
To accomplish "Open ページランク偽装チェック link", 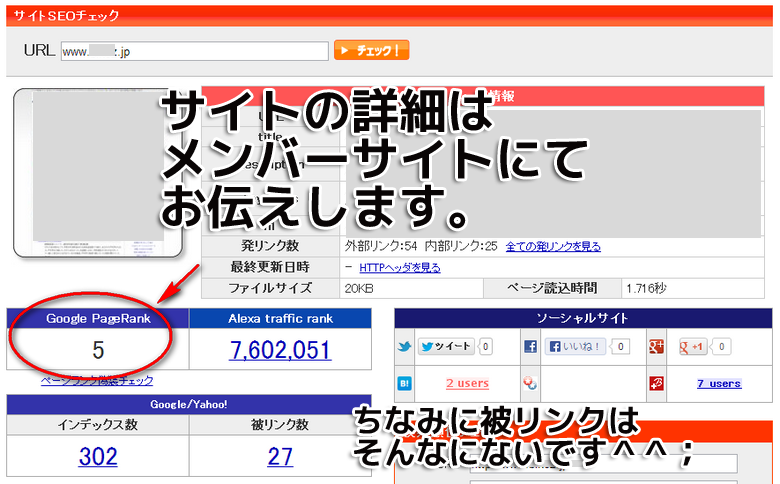I will click(97, 381).
